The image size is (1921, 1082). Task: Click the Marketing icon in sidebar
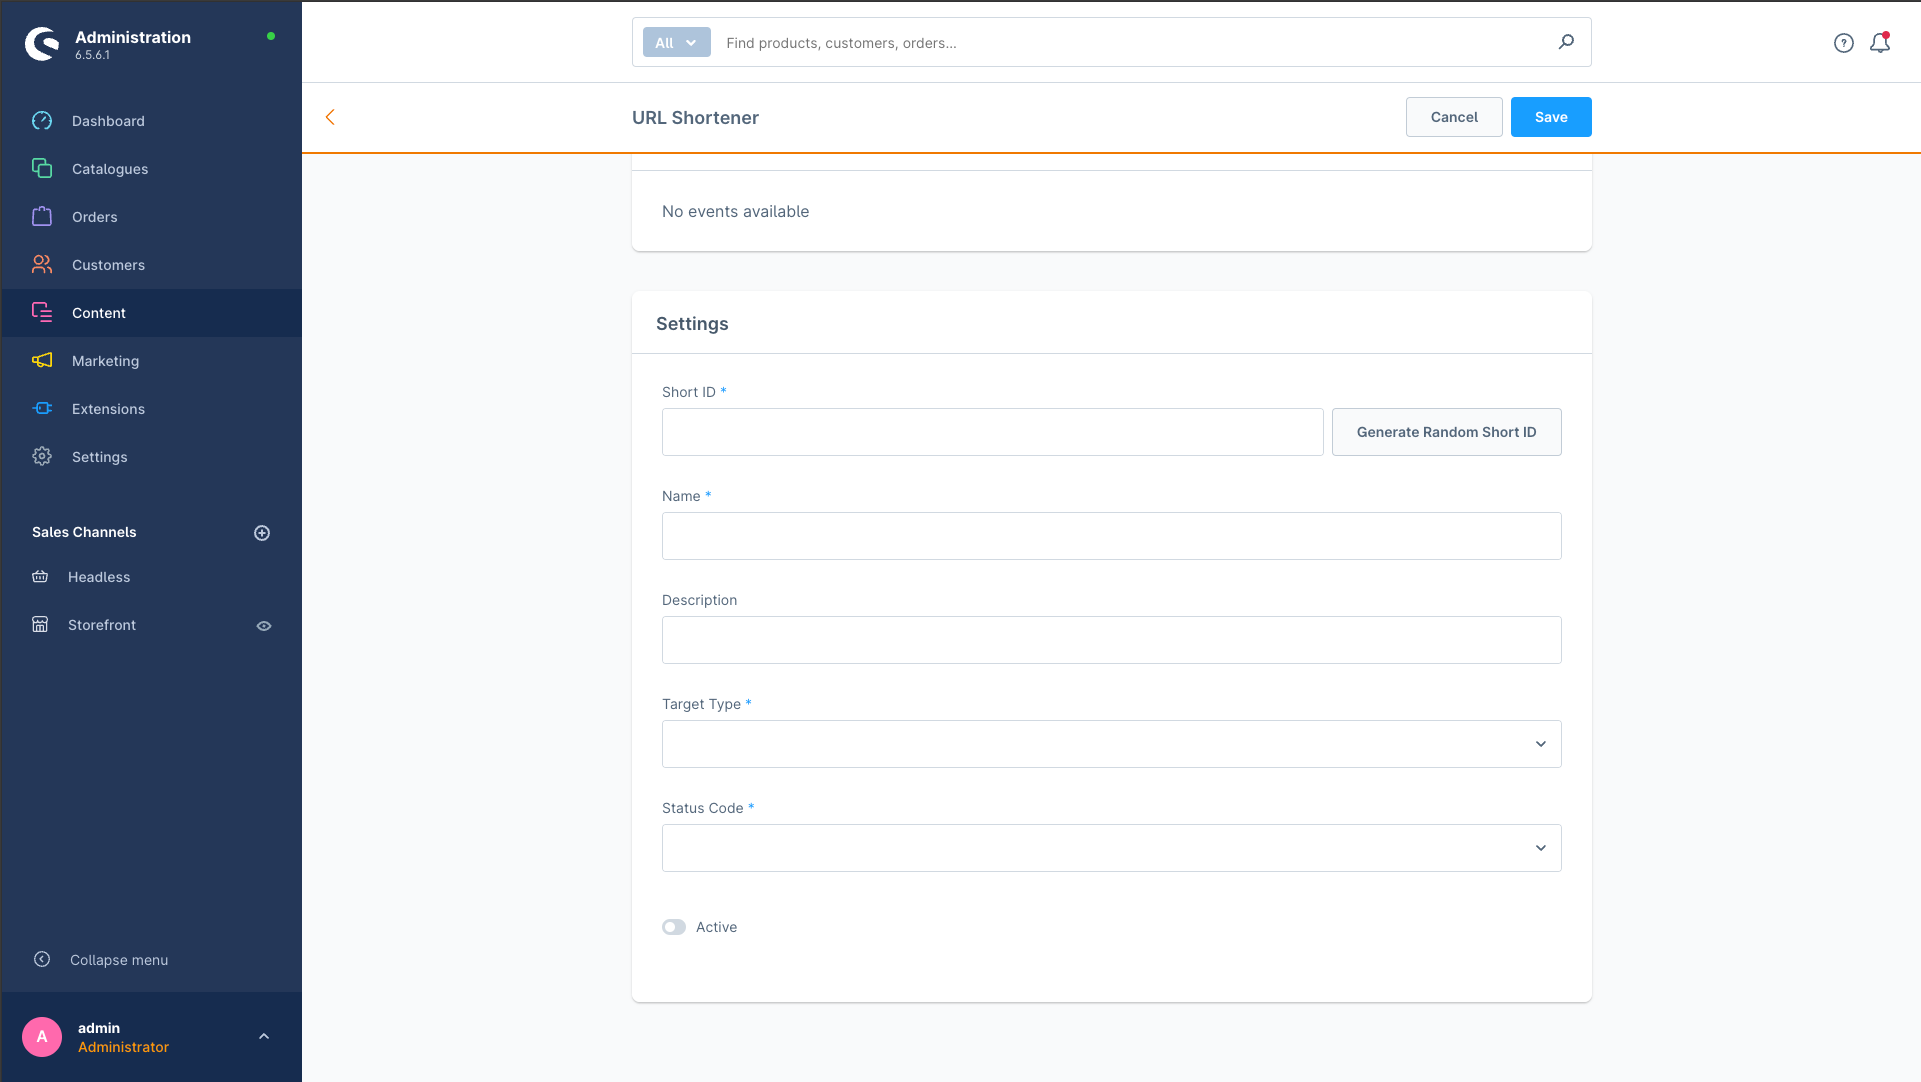42,360
